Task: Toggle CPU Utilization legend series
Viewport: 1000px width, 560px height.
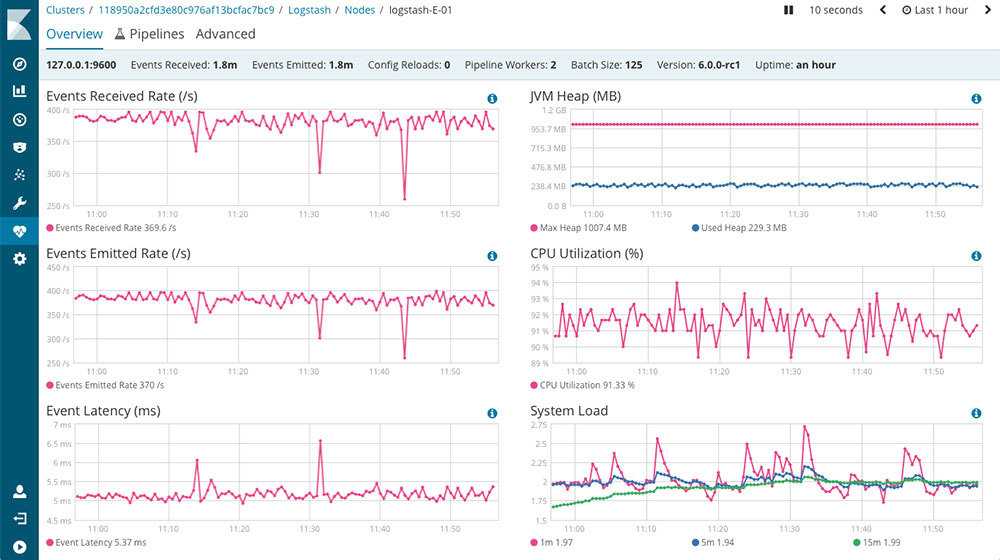Action: tap(582, 385)
